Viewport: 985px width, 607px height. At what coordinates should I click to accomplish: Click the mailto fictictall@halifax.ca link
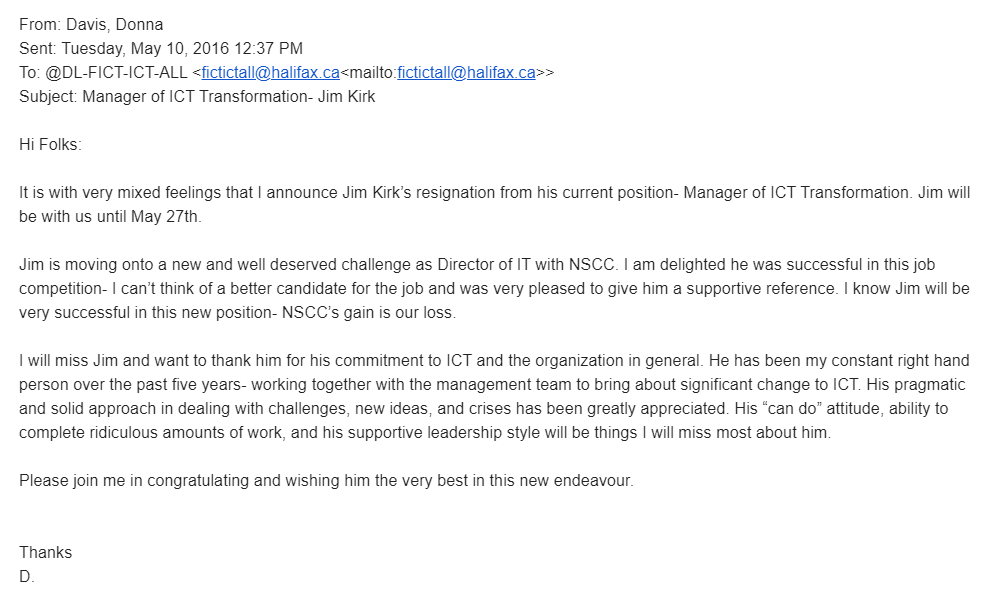coord(466,72)
